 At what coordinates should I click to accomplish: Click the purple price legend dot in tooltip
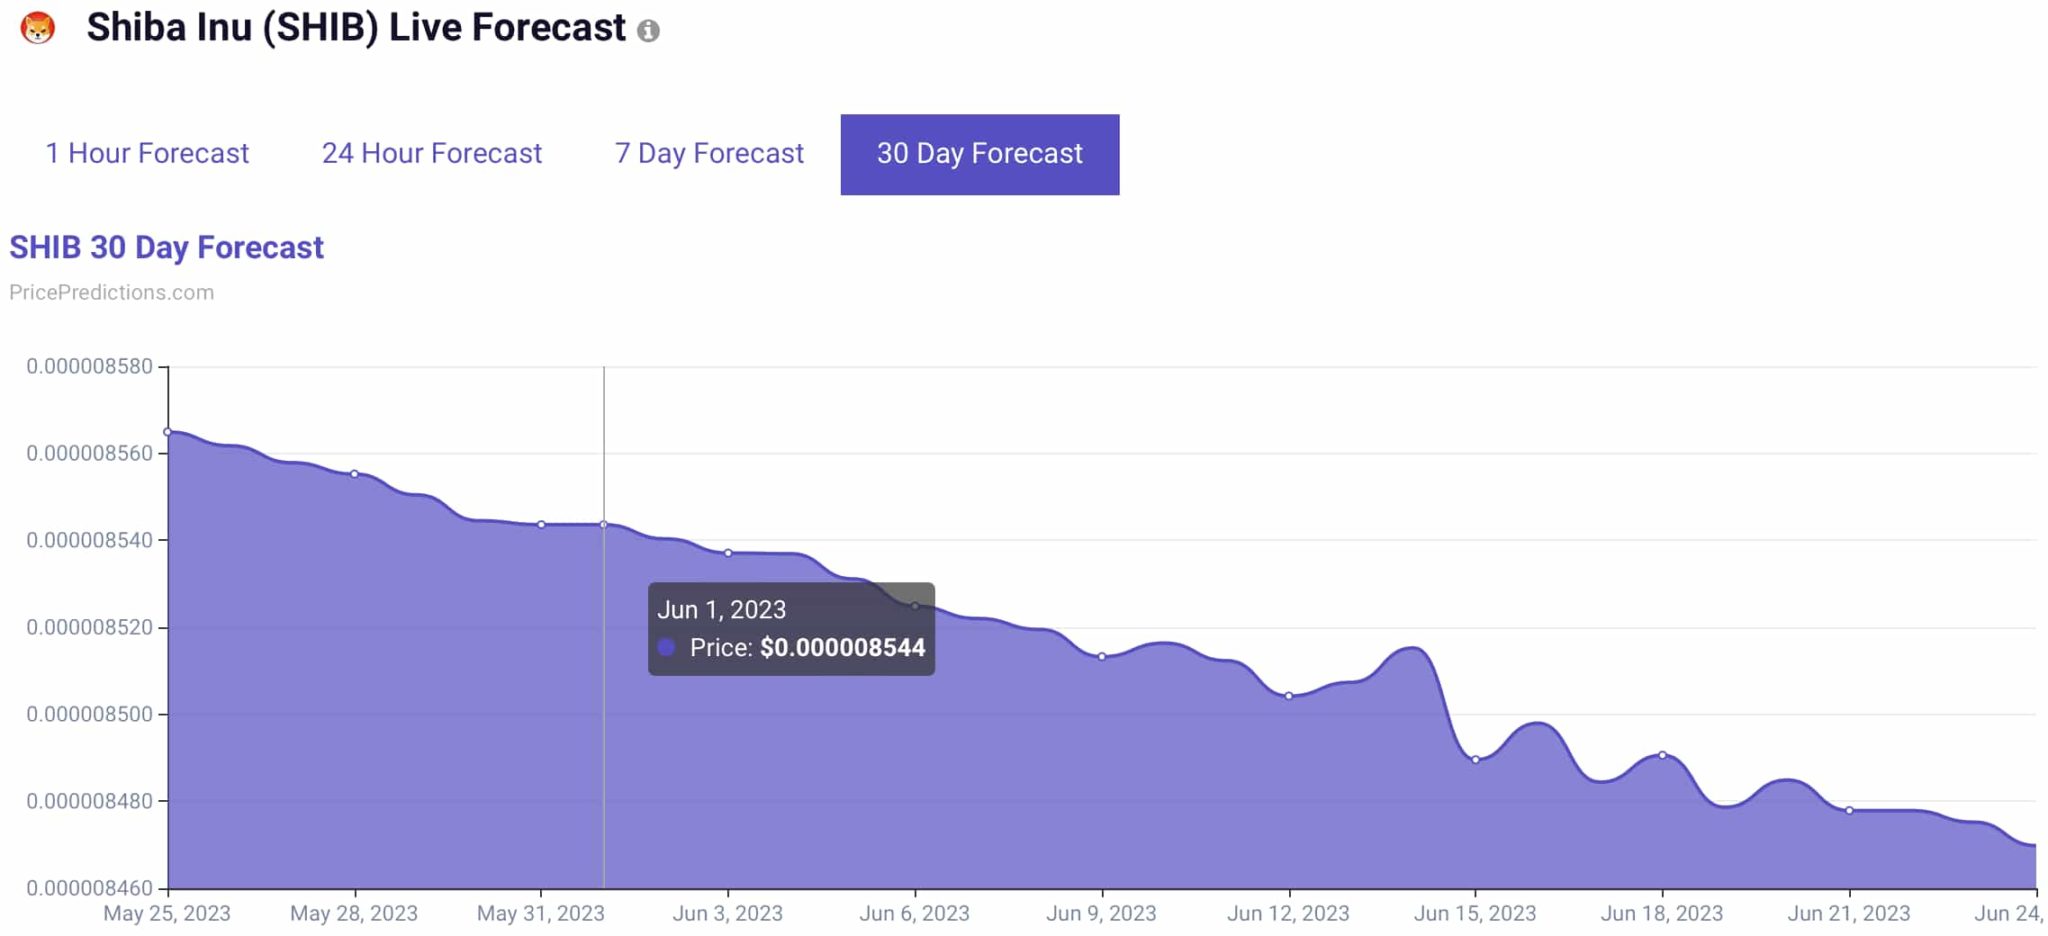[668, 648]
